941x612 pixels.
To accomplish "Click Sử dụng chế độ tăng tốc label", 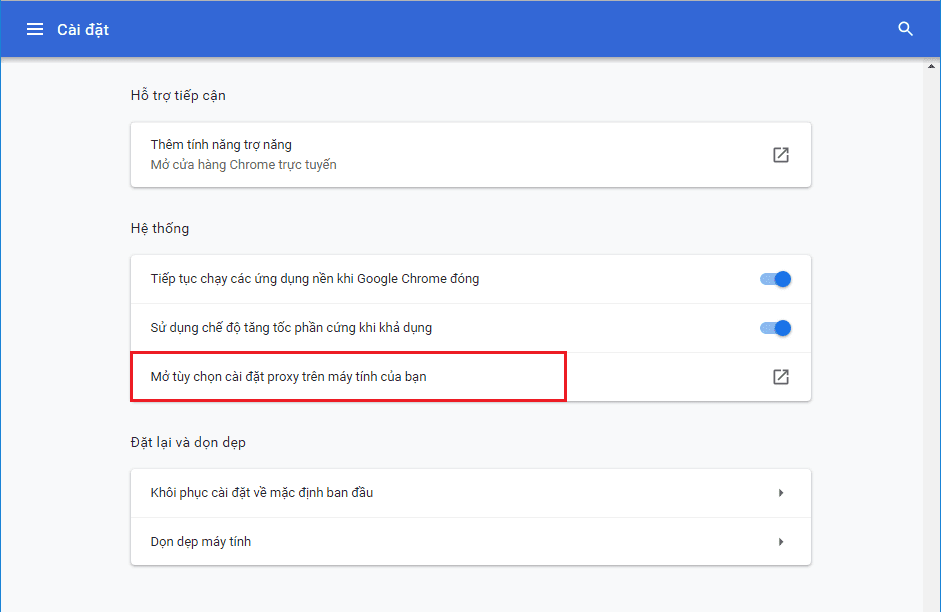I will tap(291, 328).
